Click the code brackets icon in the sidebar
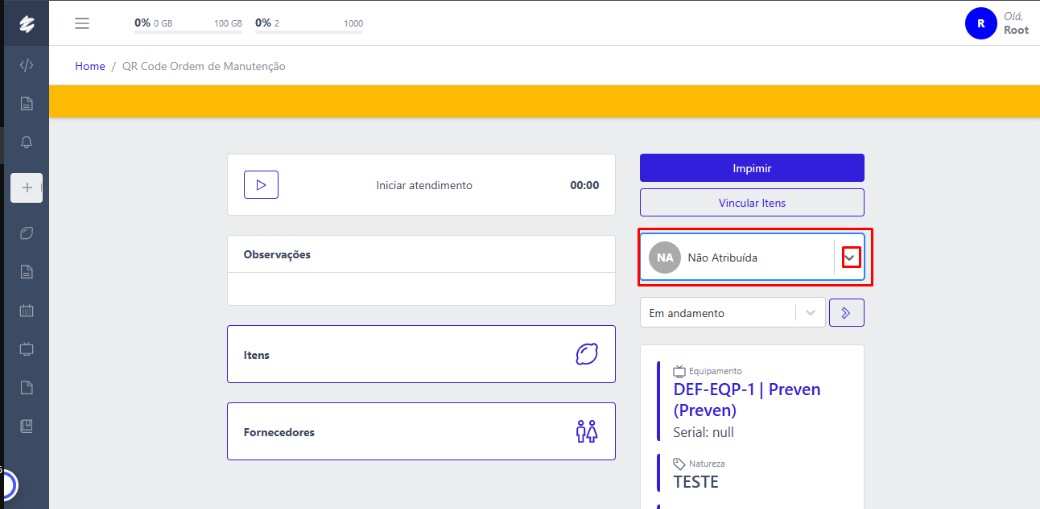Viewport: 1040px width, 509px height. point(27,65)
